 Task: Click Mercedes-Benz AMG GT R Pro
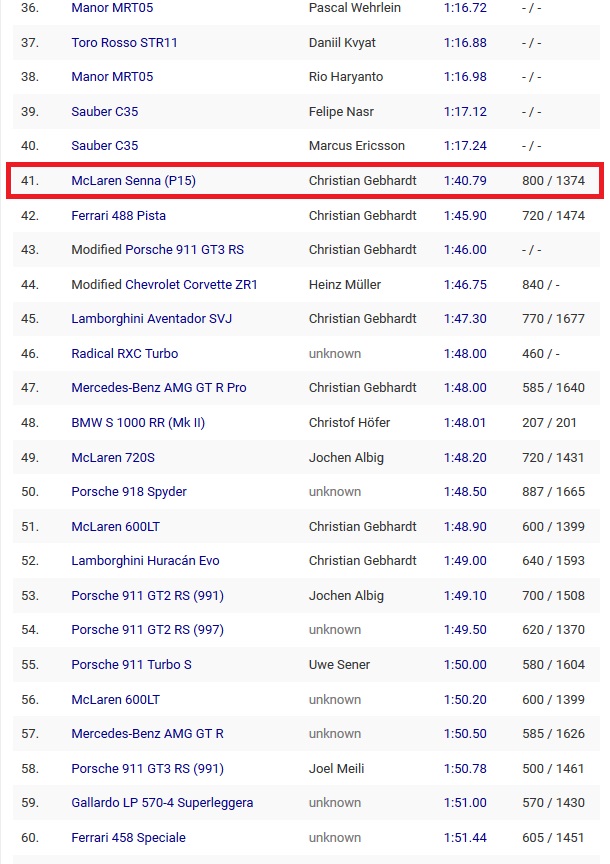(158, 388)
